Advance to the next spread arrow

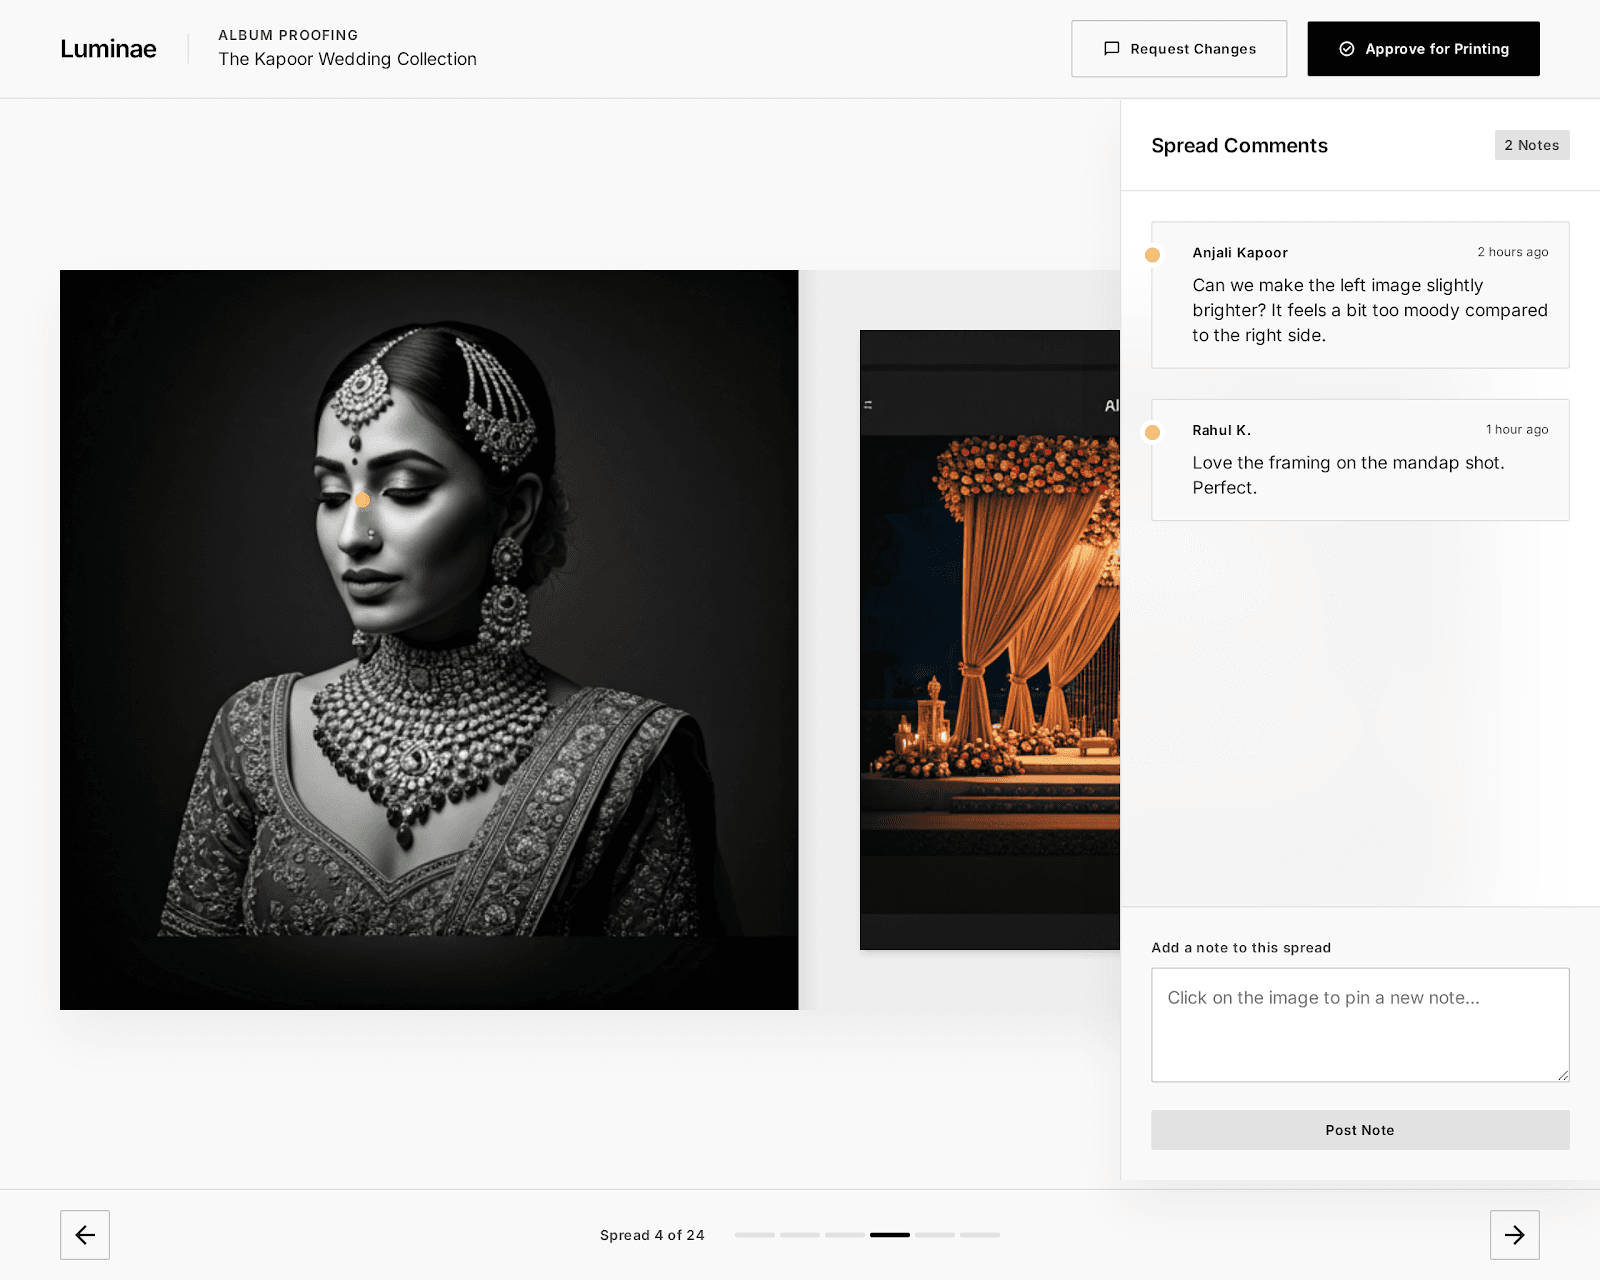click(x=1515, y=1235)
